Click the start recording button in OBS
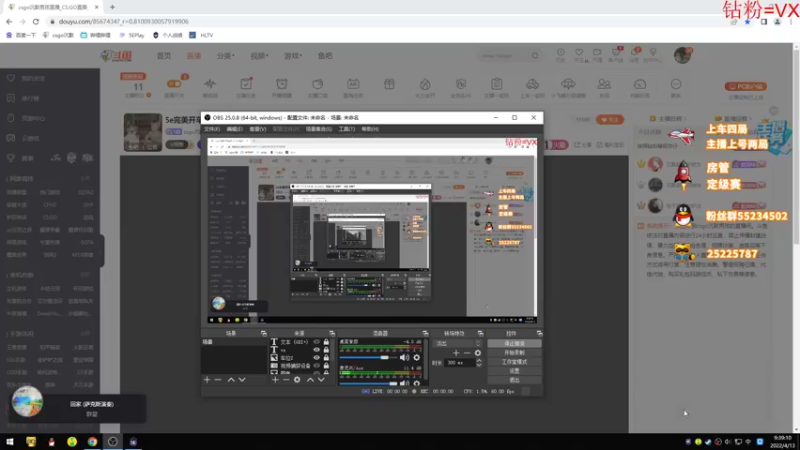This screenshot has width=800, height=450. pos(514,353)
